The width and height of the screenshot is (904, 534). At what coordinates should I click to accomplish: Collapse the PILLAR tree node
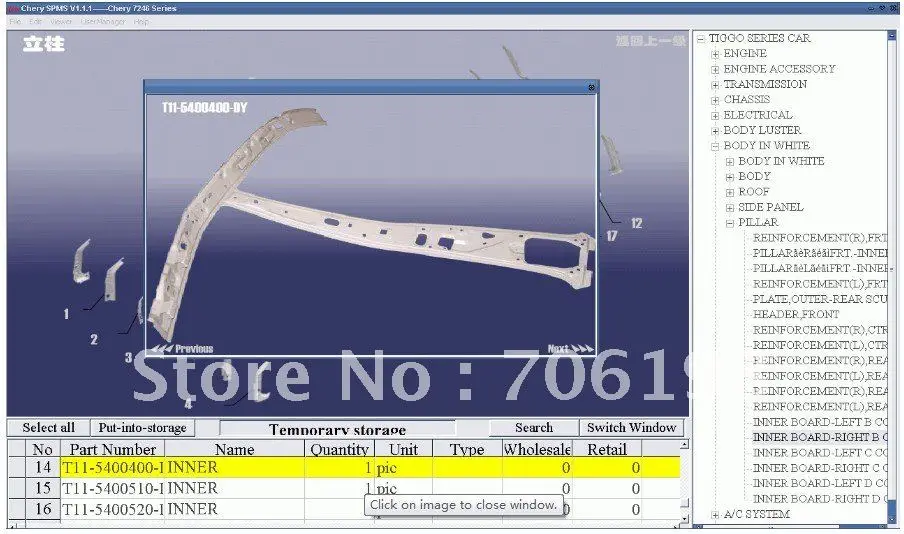click(x=730, y=223)
